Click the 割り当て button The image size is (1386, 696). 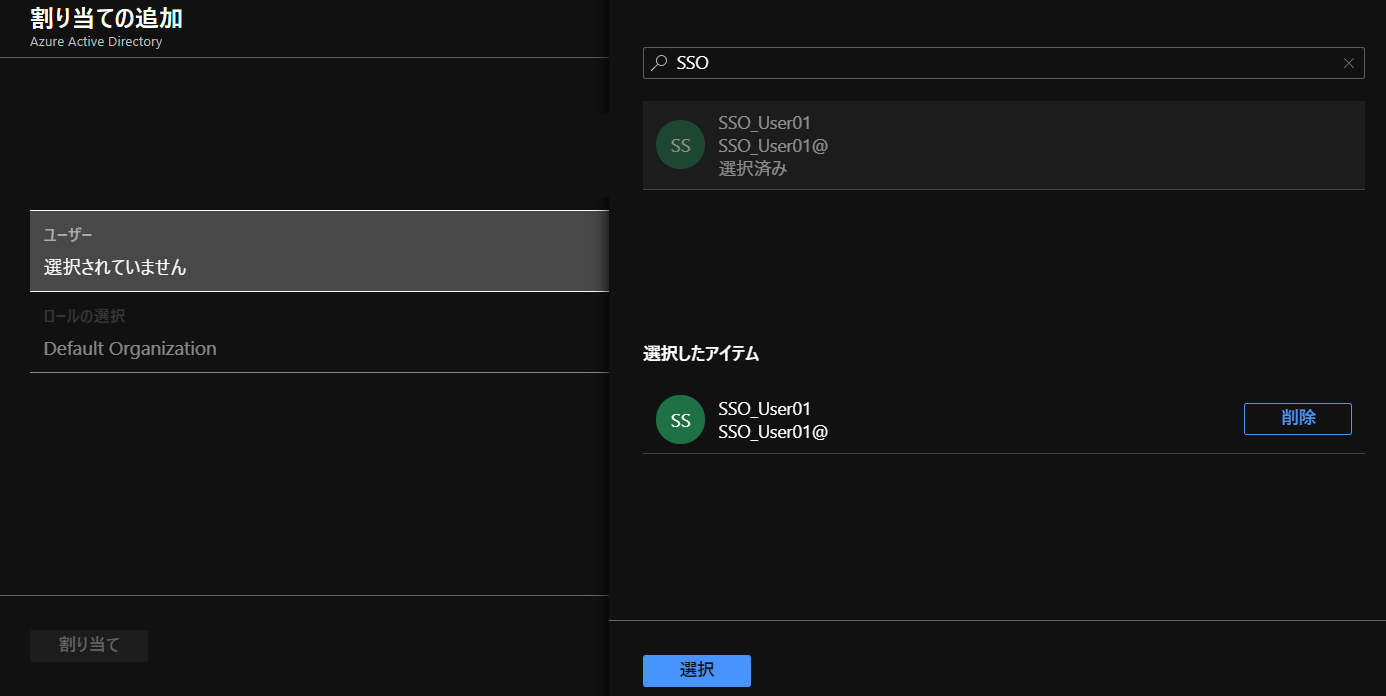(89, 645)
